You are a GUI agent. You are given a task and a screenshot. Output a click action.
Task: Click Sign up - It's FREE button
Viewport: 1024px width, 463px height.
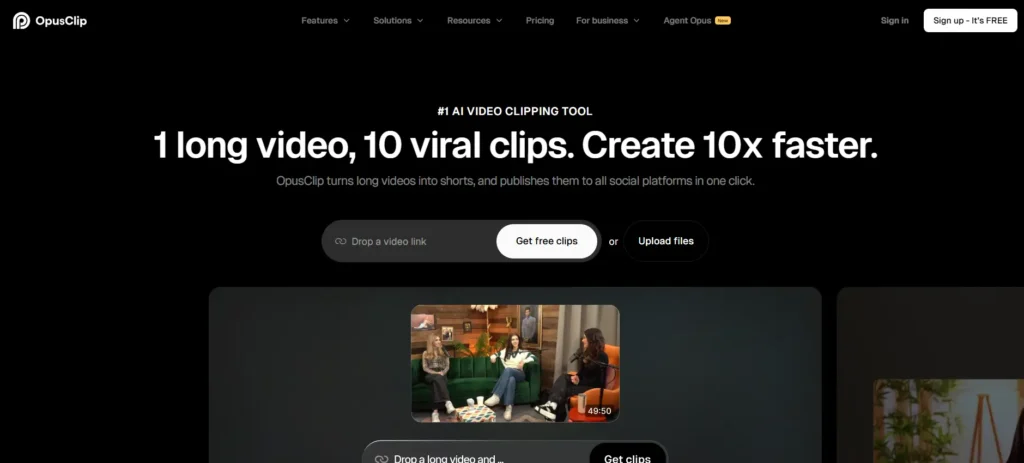coord(970,20)
